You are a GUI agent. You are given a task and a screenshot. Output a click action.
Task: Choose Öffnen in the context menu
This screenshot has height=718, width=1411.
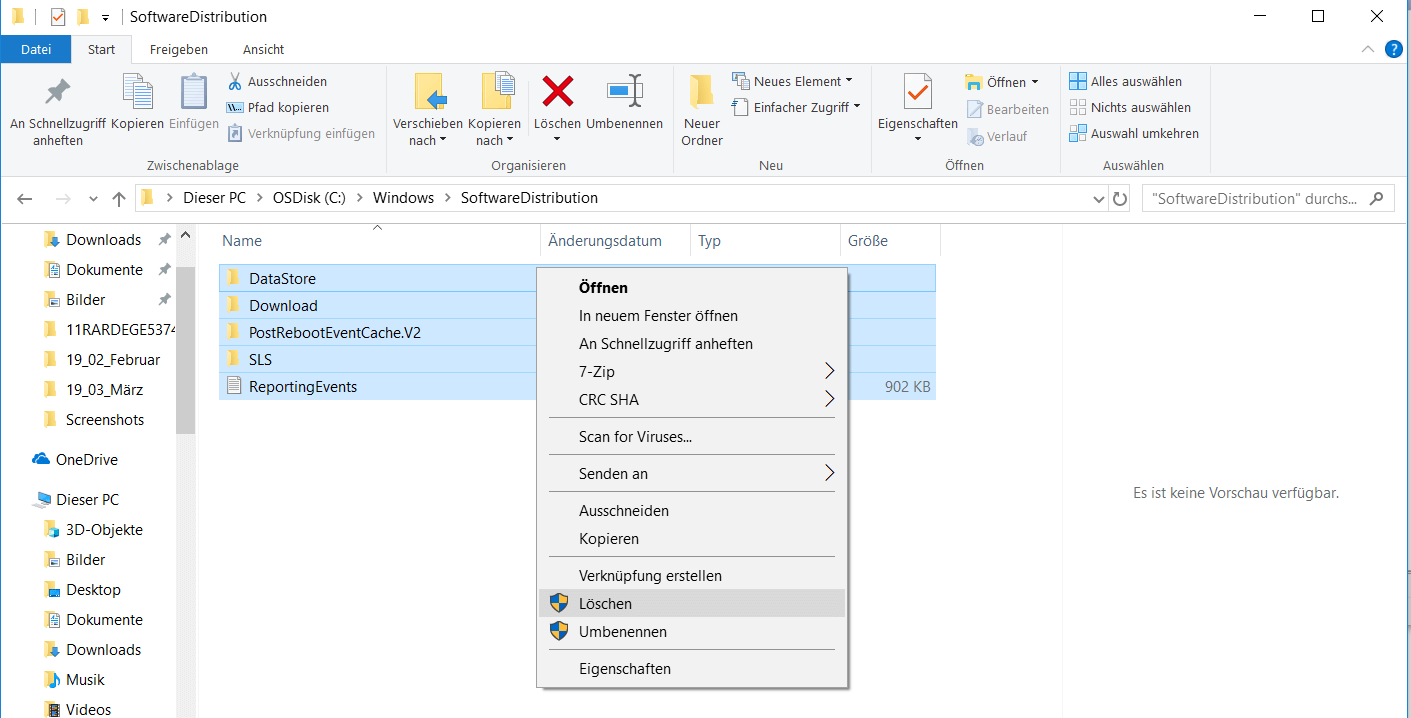click(x=692, y=288)
